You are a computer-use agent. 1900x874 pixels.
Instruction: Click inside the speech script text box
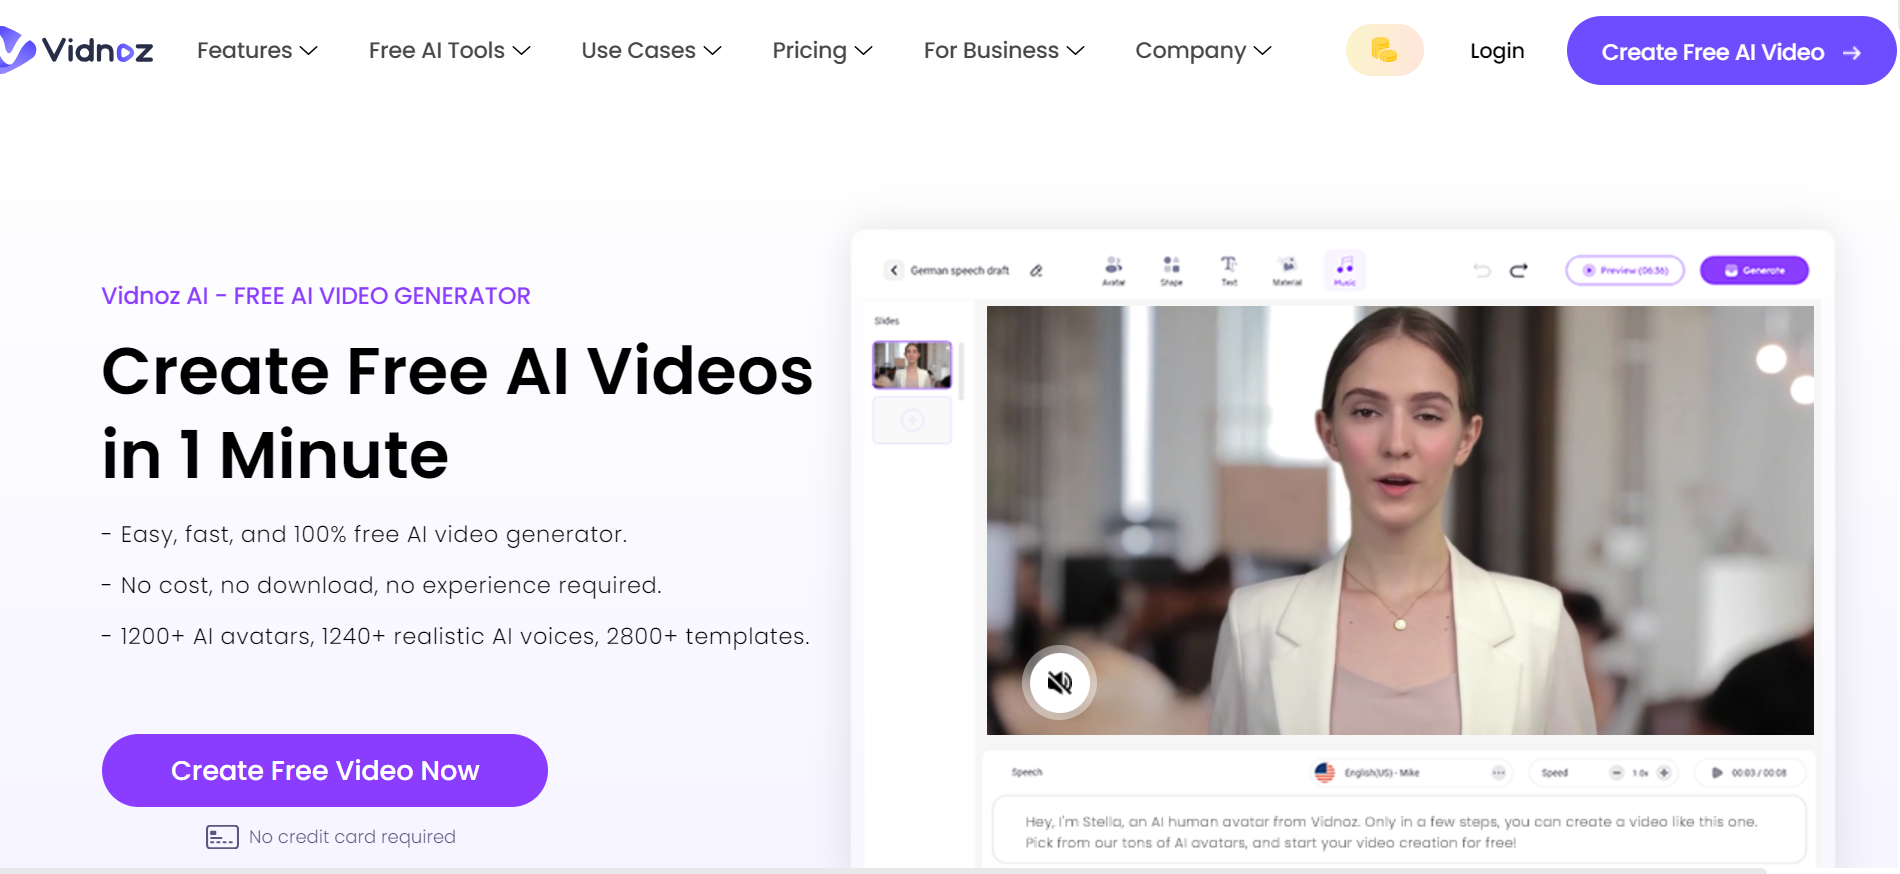[1398, 830]
